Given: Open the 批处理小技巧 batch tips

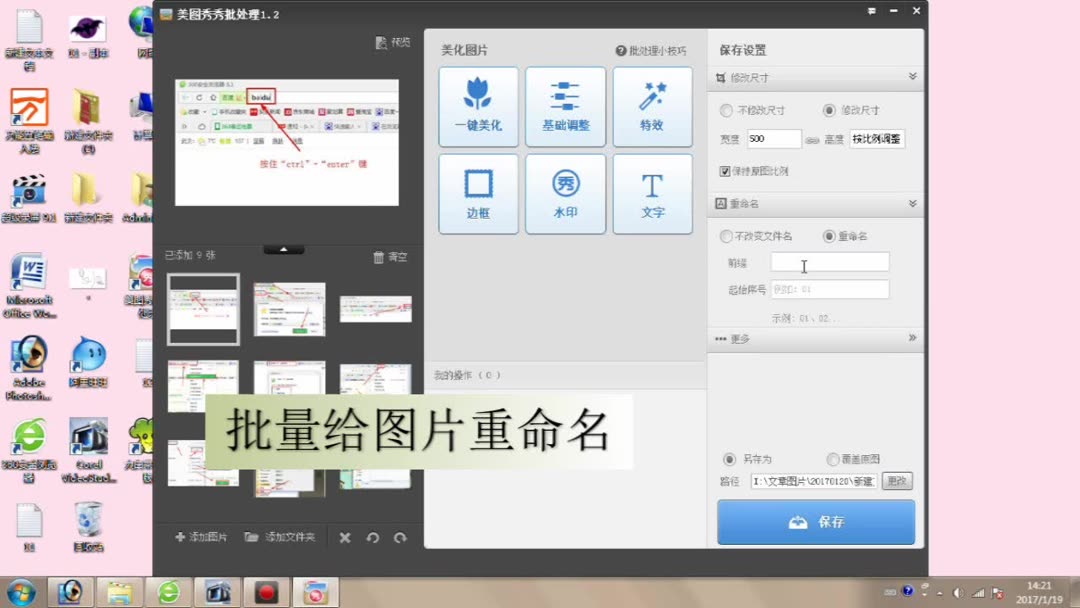Looking at the screenshot, I should [649, 49].
